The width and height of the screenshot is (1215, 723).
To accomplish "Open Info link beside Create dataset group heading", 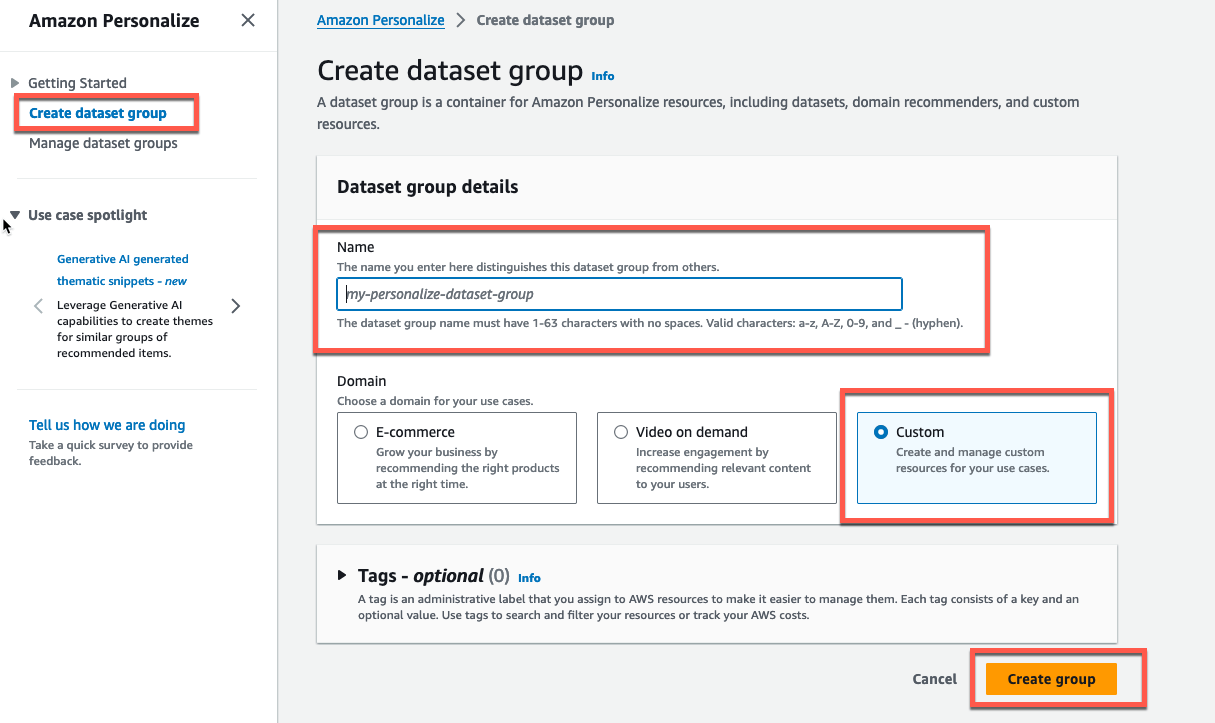I will click(x=603, y=76).
